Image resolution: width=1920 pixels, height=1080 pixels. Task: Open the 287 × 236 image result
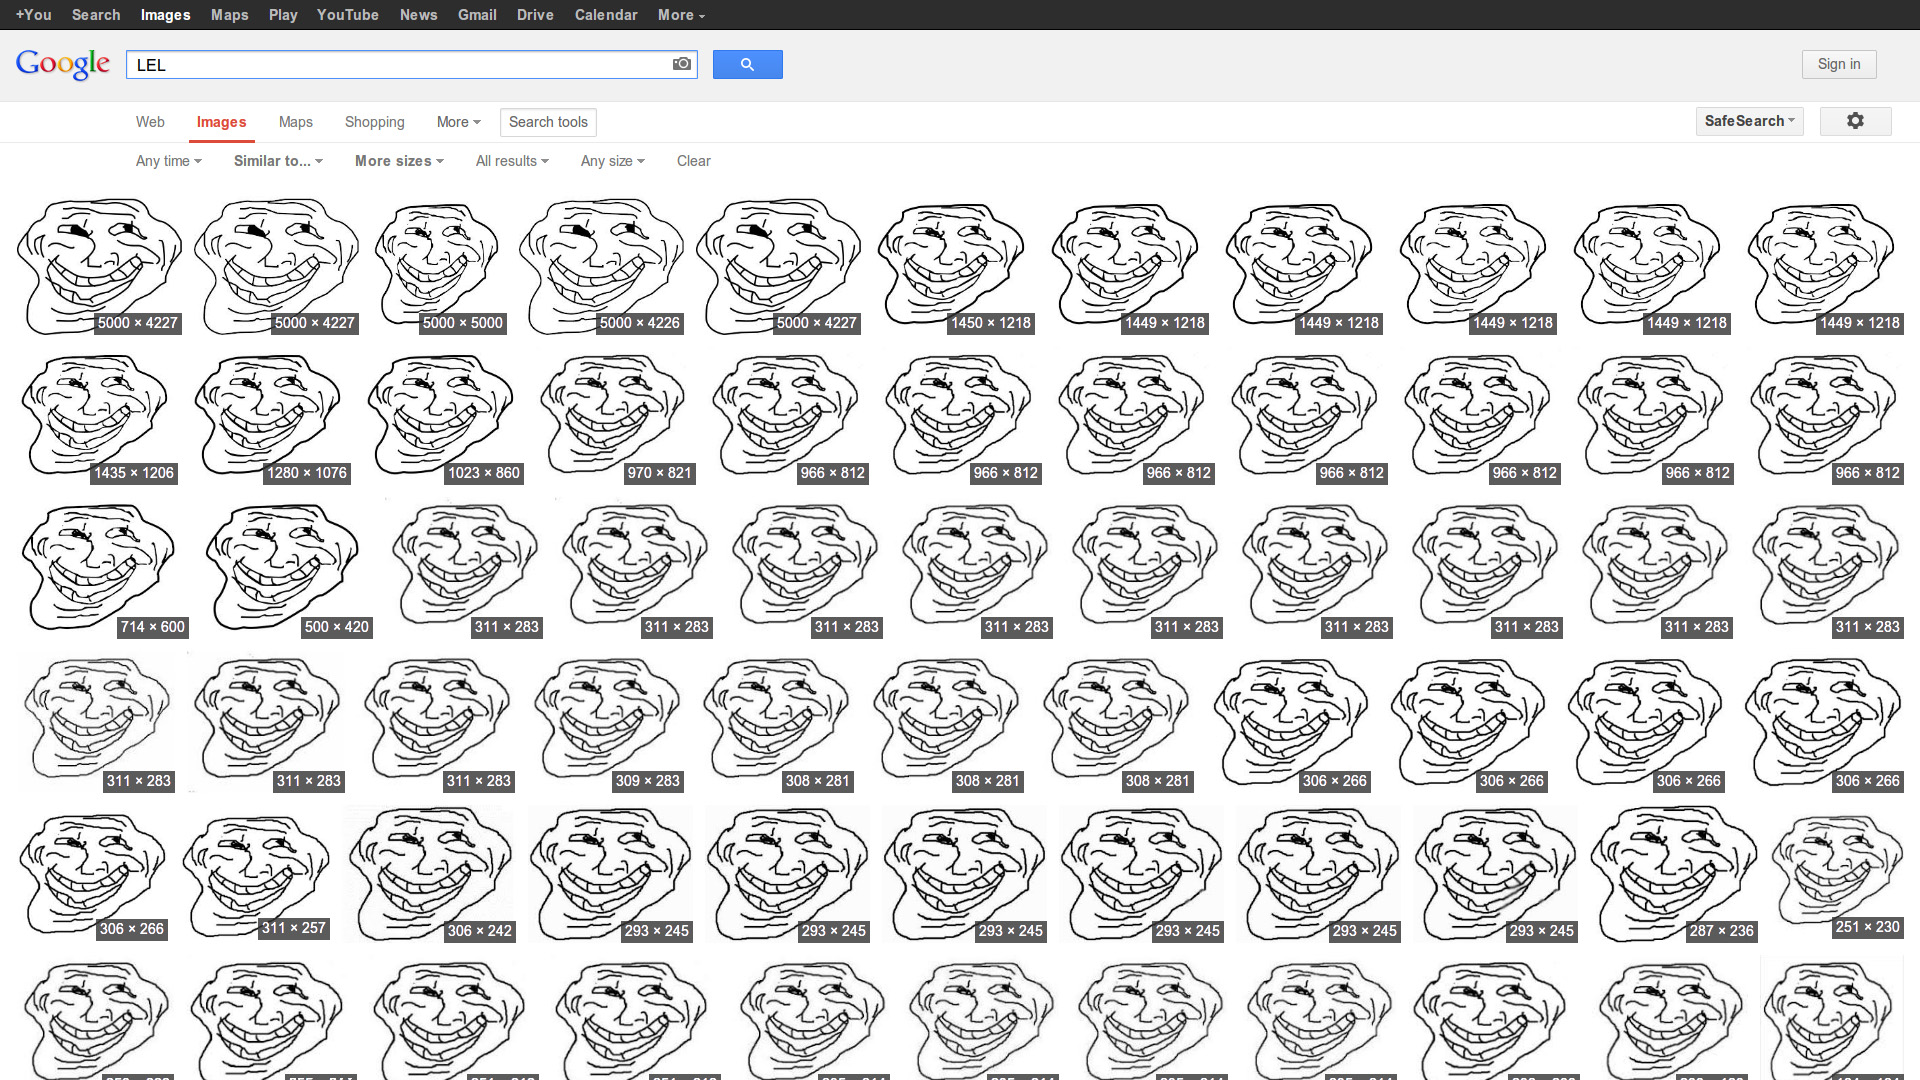point(1673,875)
